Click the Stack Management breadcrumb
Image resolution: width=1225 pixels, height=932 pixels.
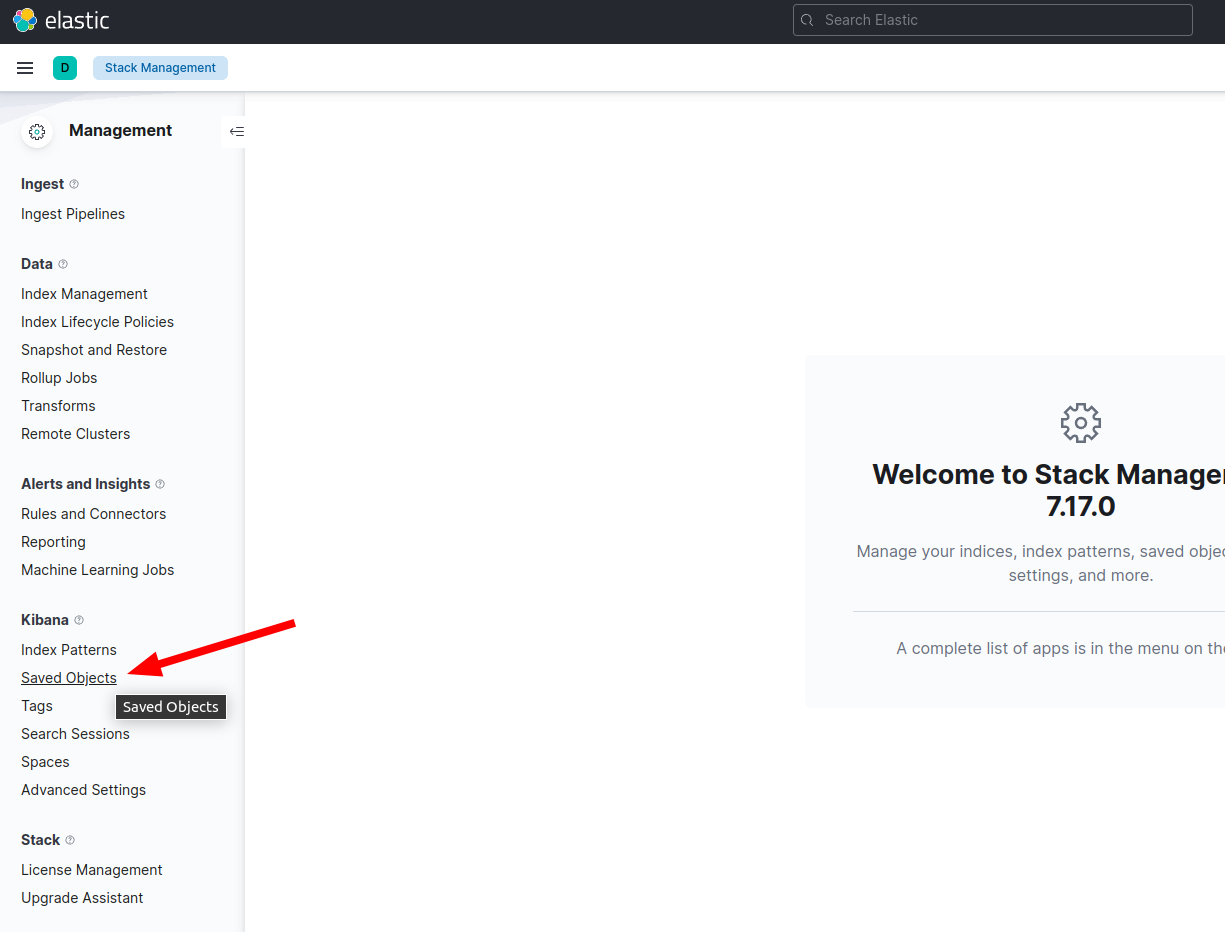(x=160, y=68)
